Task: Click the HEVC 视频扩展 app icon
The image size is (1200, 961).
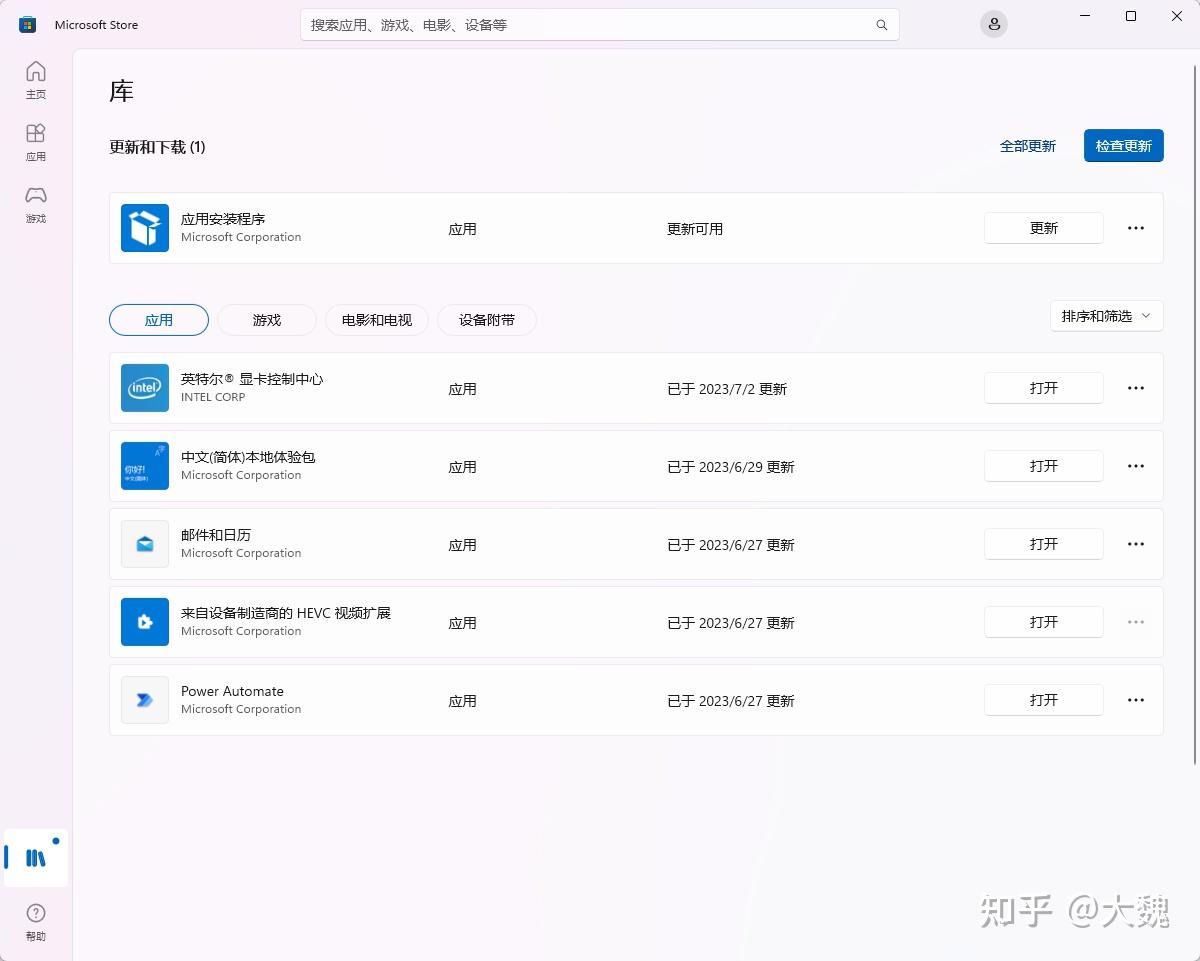Action: coord(145,622)
